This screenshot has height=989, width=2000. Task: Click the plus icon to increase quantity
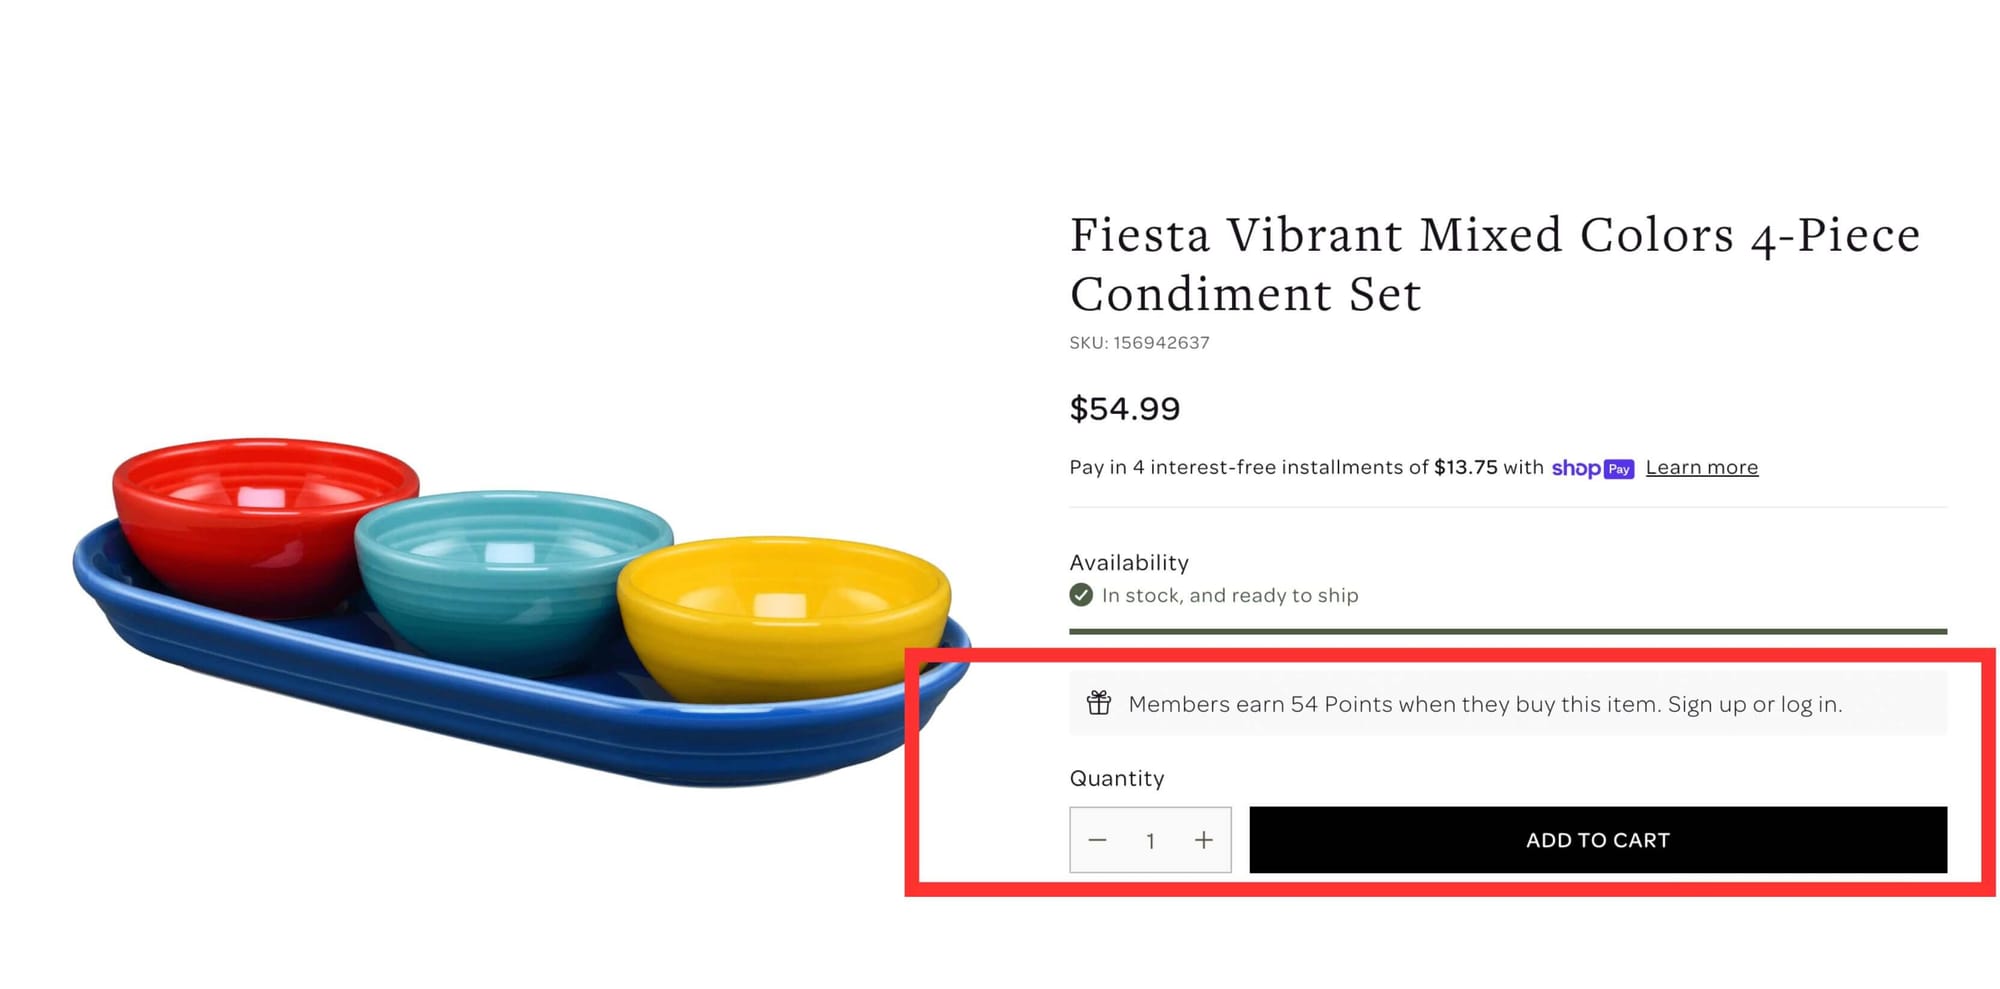[1204, 840]
